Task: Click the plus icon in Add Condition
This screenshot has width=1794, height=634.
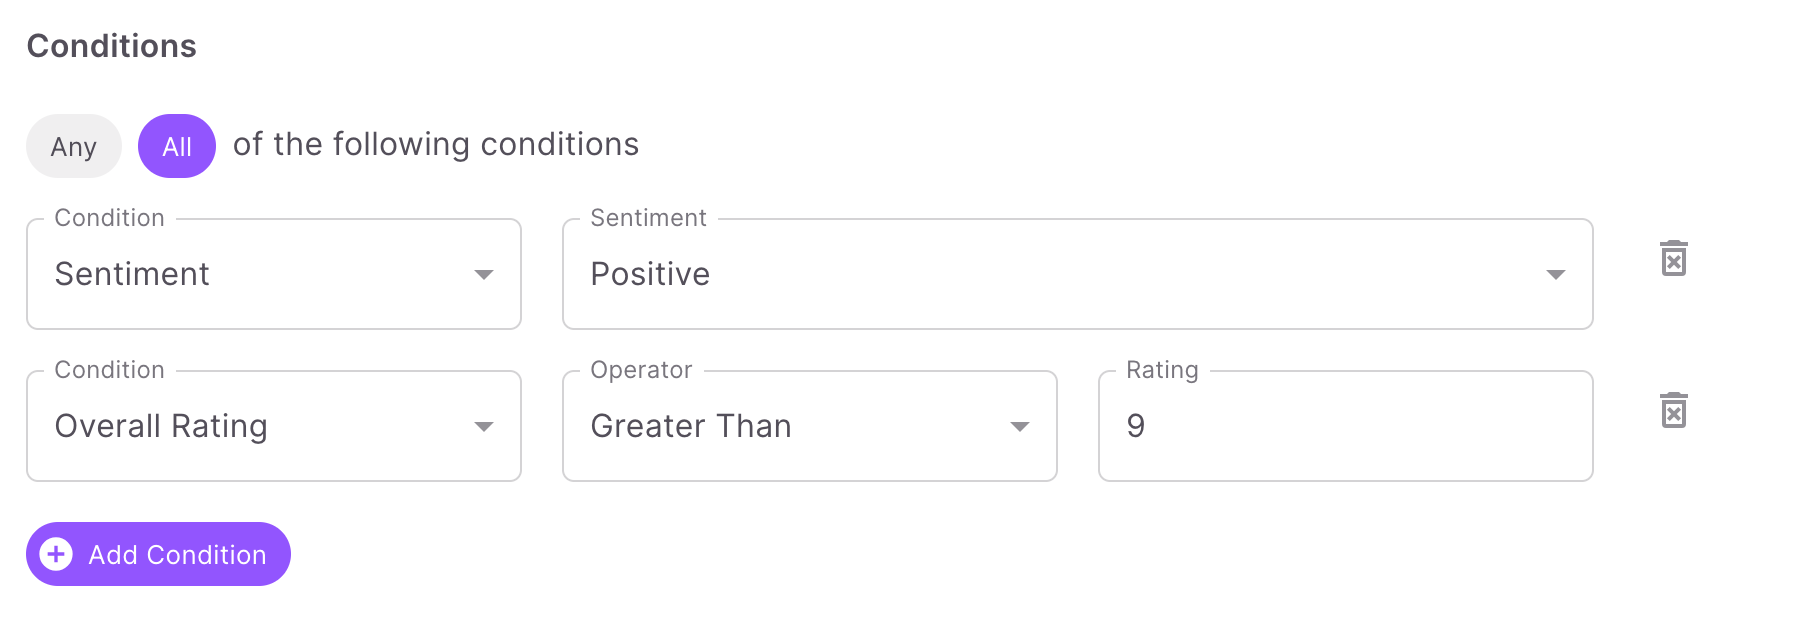Action: point(56,554)
